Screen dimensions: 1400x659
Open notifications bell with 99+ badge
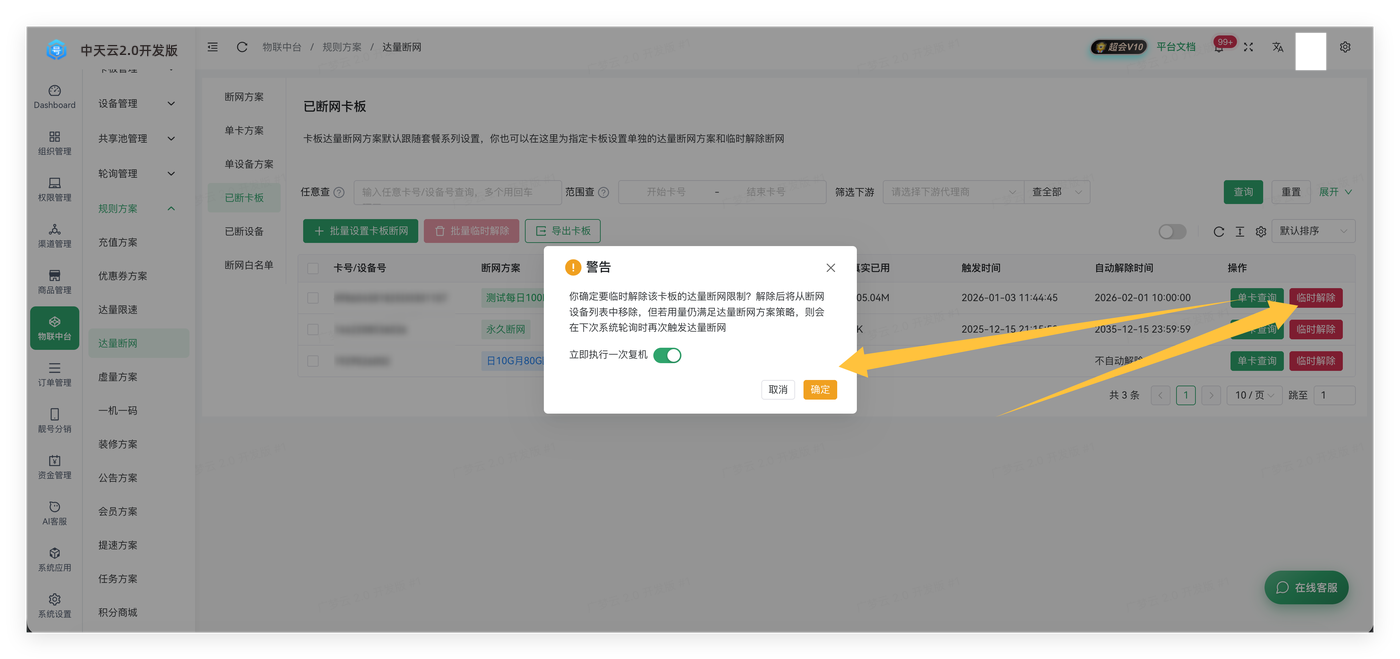(x=1219, y=47)
